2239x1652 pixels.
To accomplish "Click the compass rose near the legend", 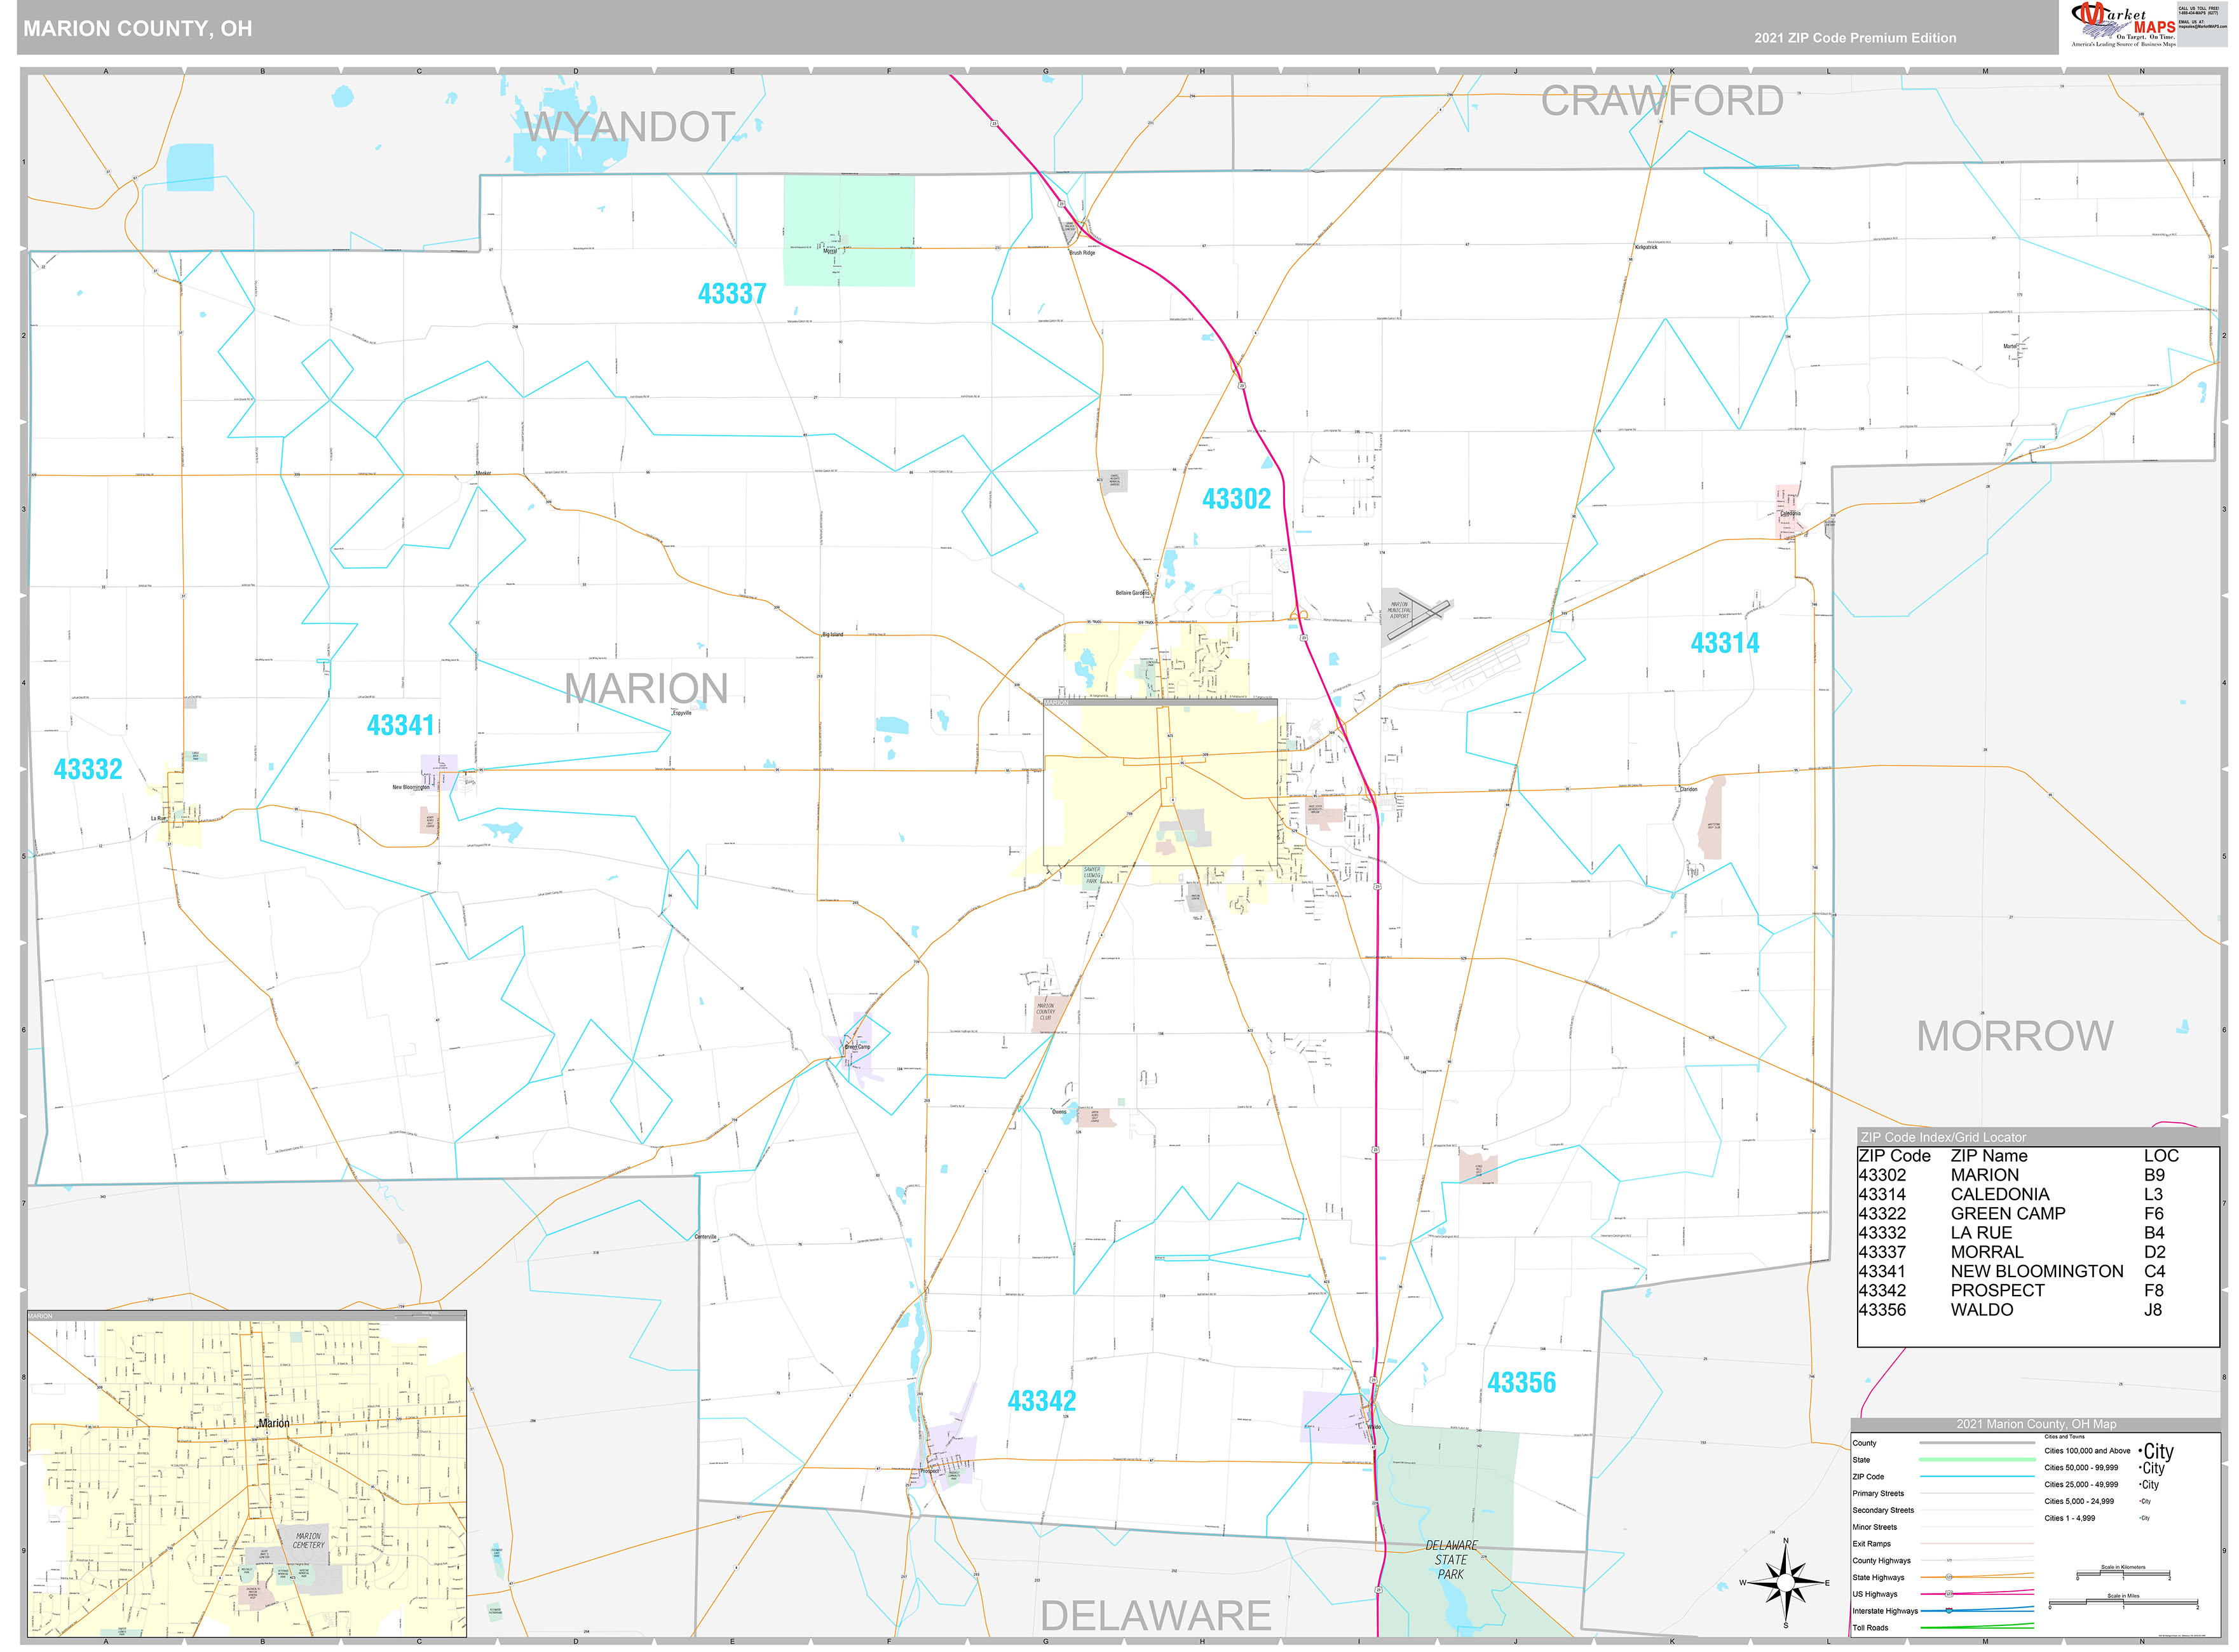I will (x=1784, y=1584).
